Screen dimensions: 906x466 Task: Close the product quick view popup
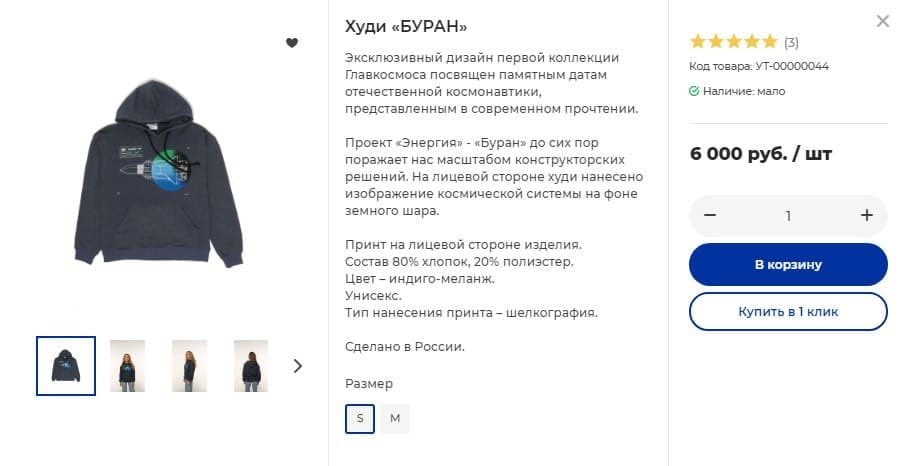click(882, 21)
